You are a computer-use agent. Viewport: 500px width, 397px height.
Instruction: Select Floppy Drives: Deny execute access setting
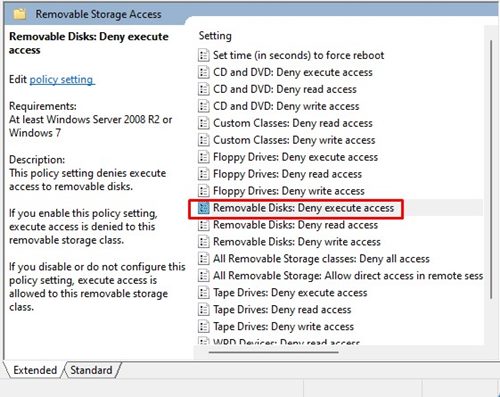click(295, 157)
